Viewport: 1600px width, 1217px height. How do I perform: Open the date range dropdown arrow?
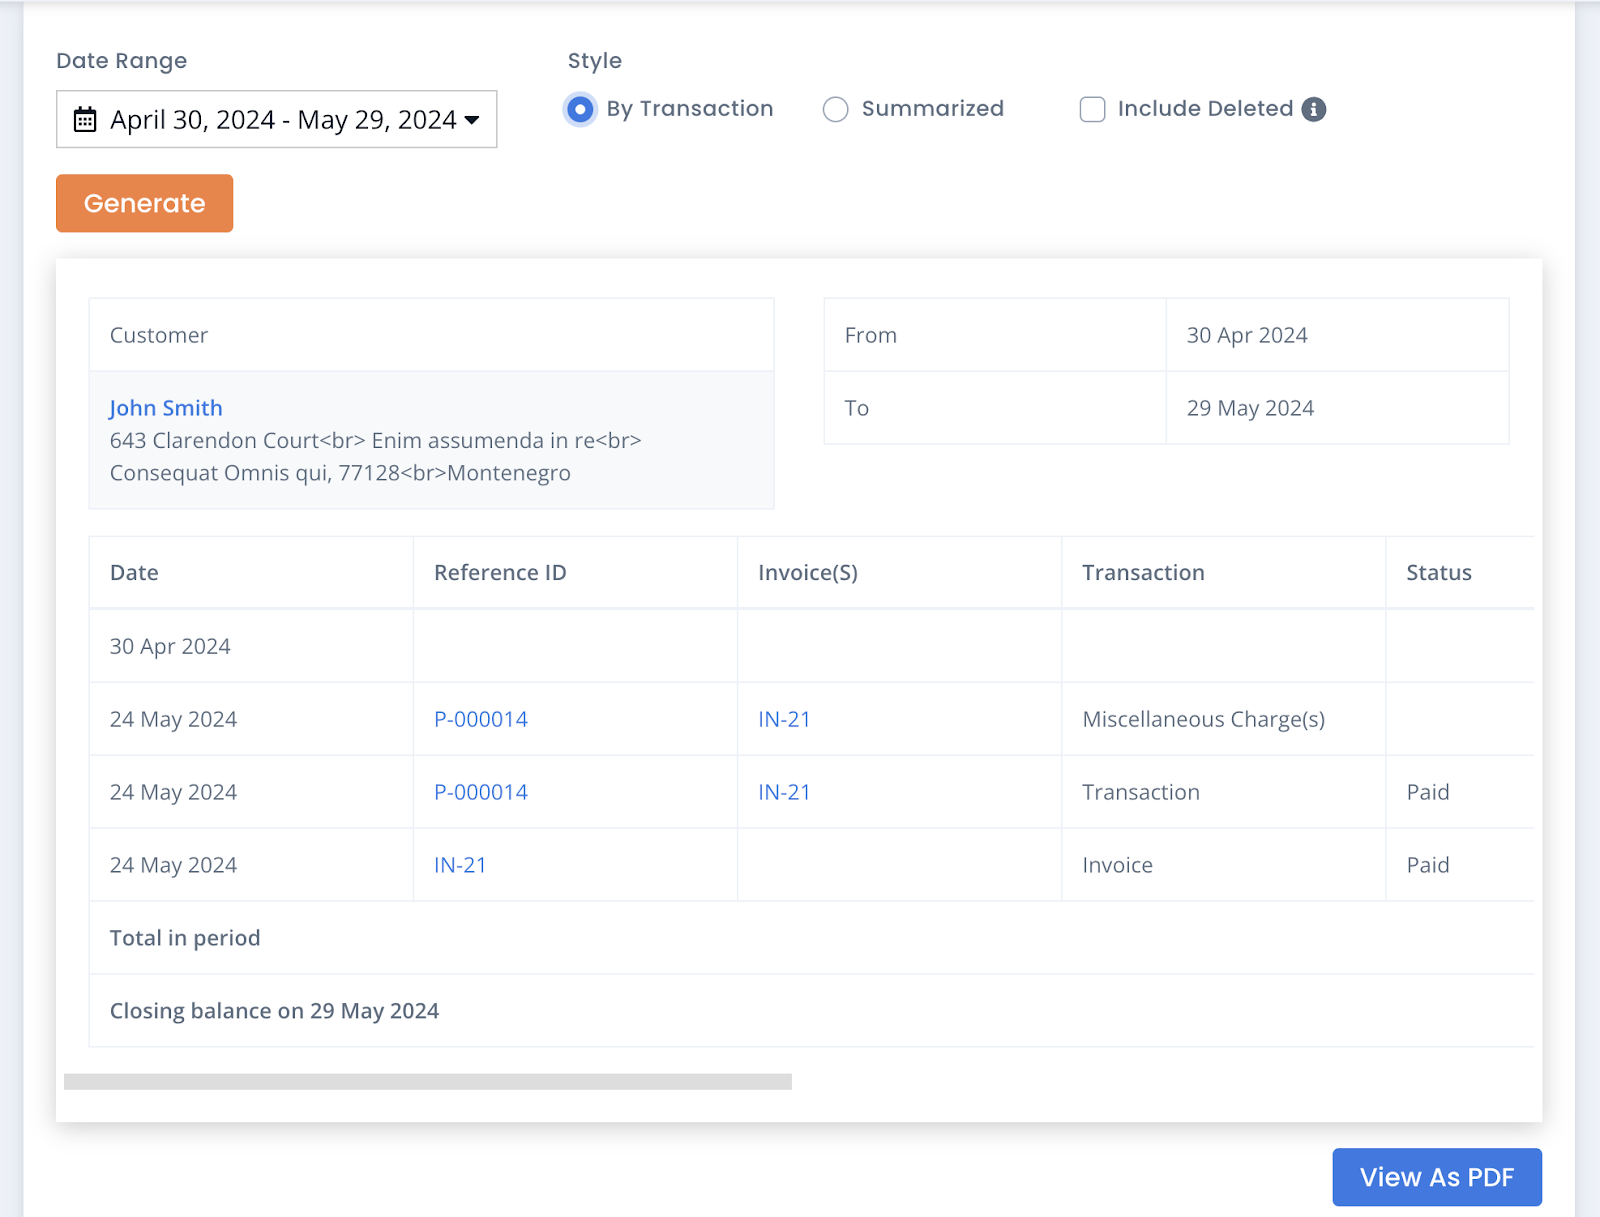click(472, 120)
